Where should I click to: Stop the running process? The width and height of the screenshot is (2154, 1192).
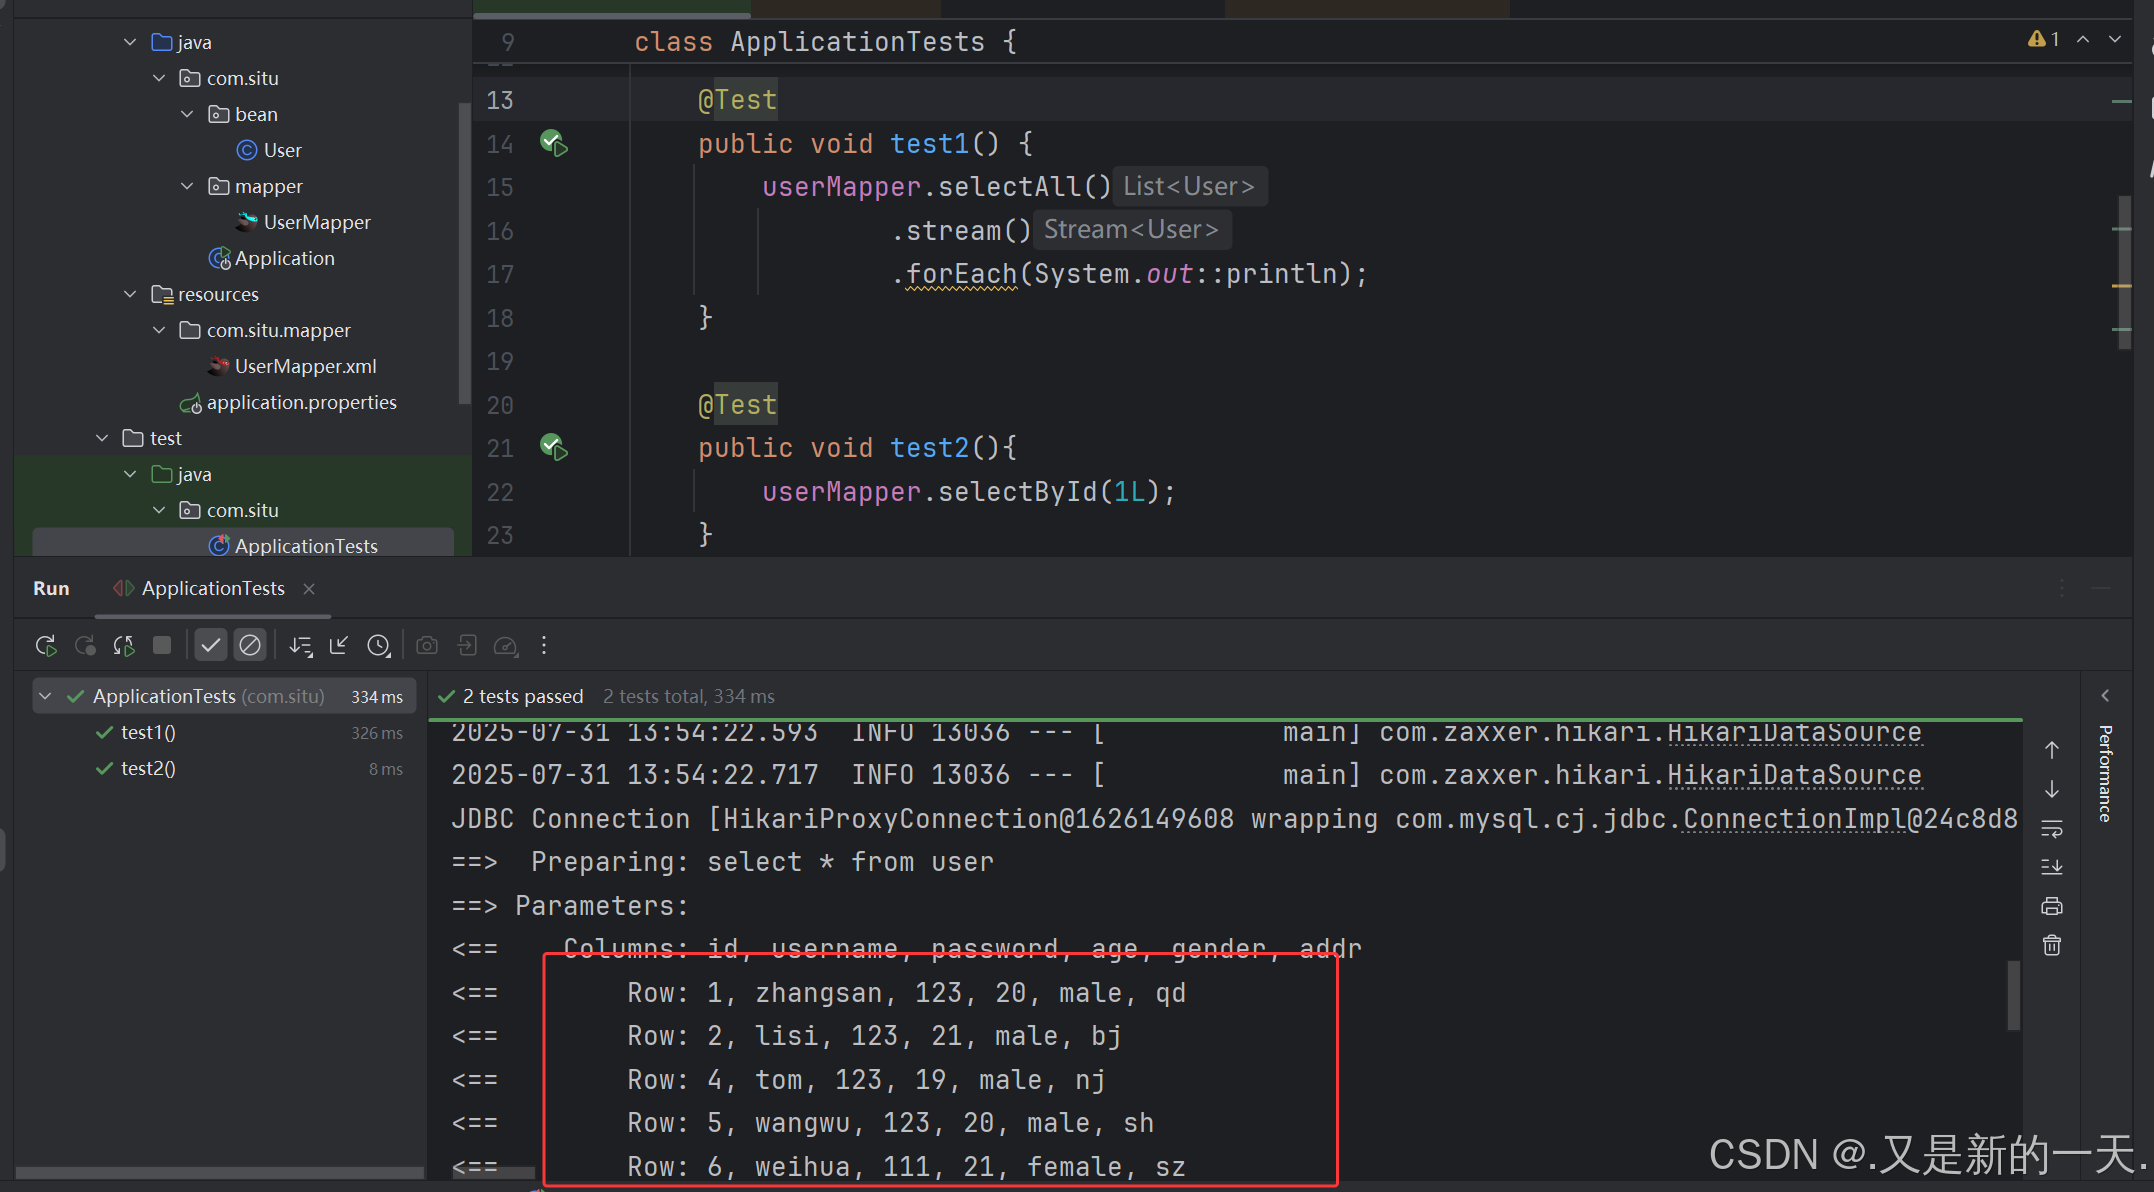pos(162,646)
